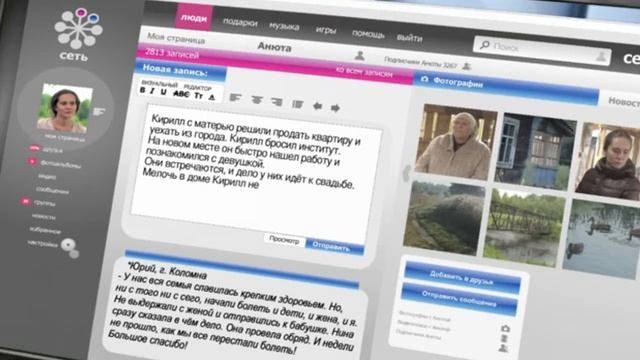Screen dimensions: 640x360
Task: Open the wooden bridge photo thumbnail
Action: pos(524,229)
